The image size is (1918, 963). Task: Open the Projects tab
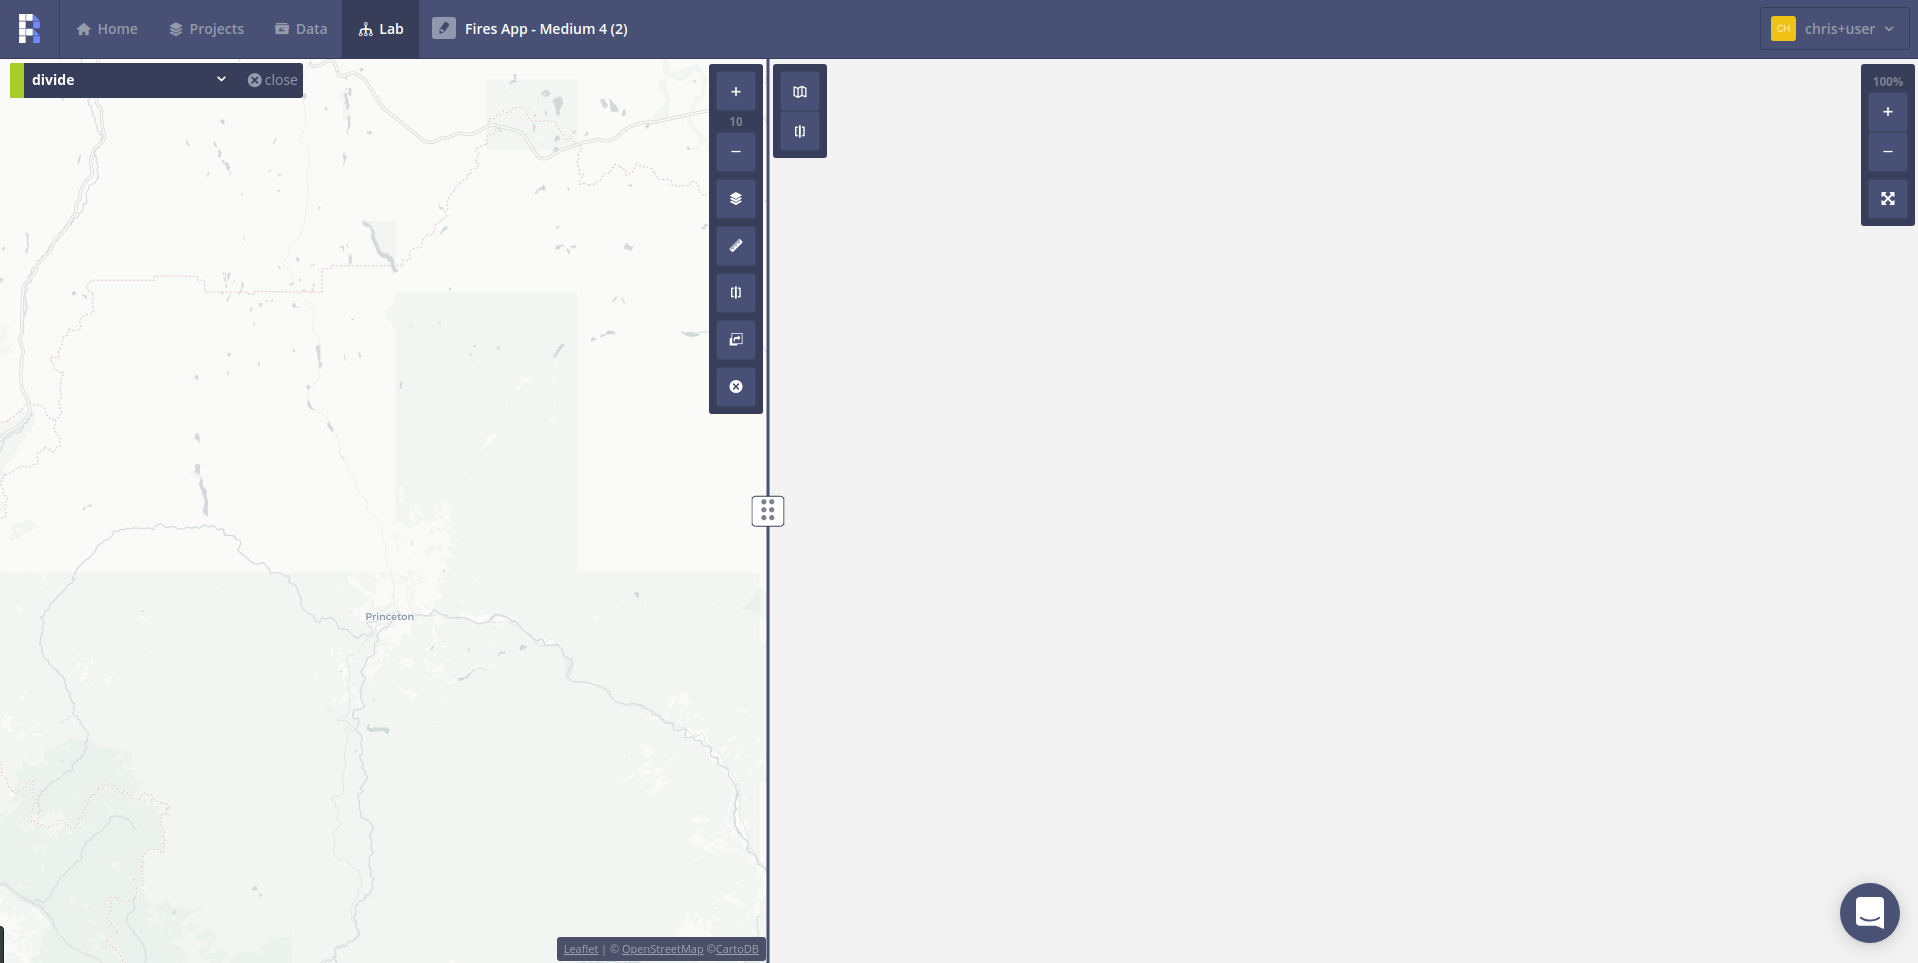tap(206, 29)
